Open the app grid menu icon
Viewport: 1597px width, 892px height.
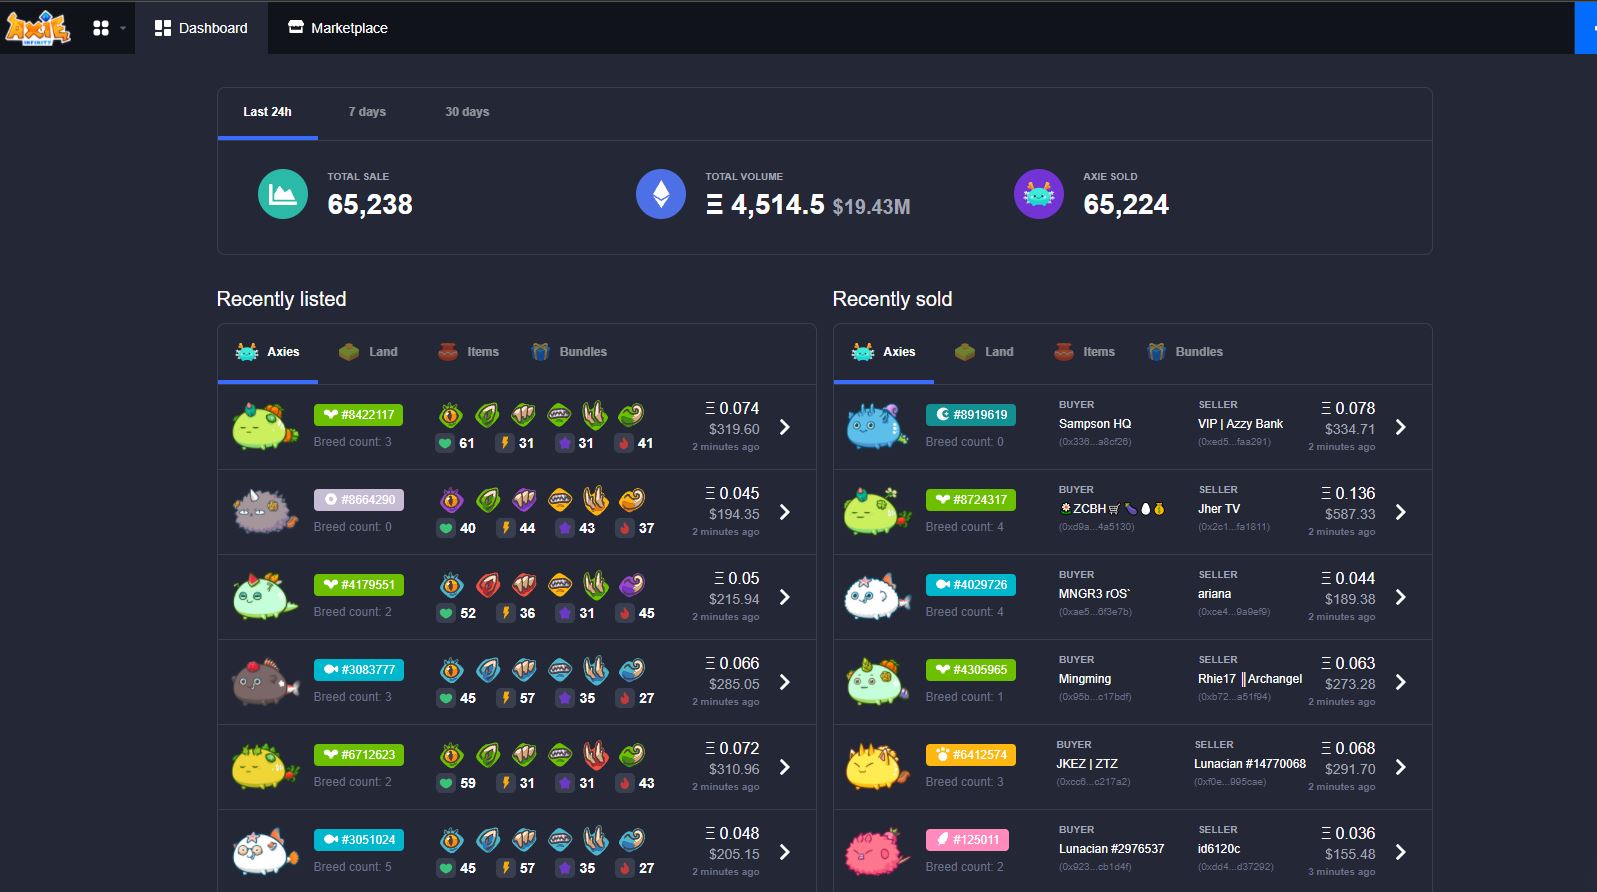(101, 28)
